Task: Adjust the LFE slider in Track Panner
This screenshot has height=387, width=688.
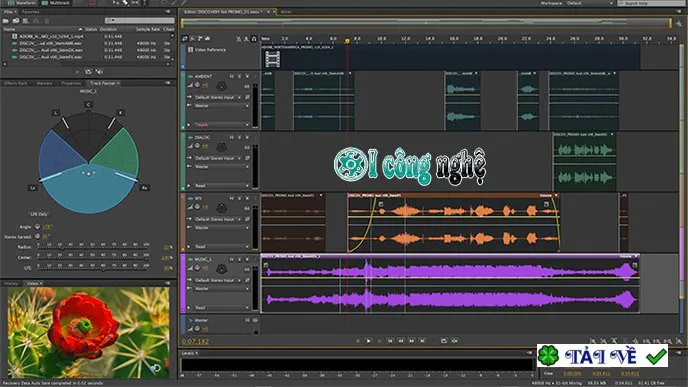Action: [93, 268]
